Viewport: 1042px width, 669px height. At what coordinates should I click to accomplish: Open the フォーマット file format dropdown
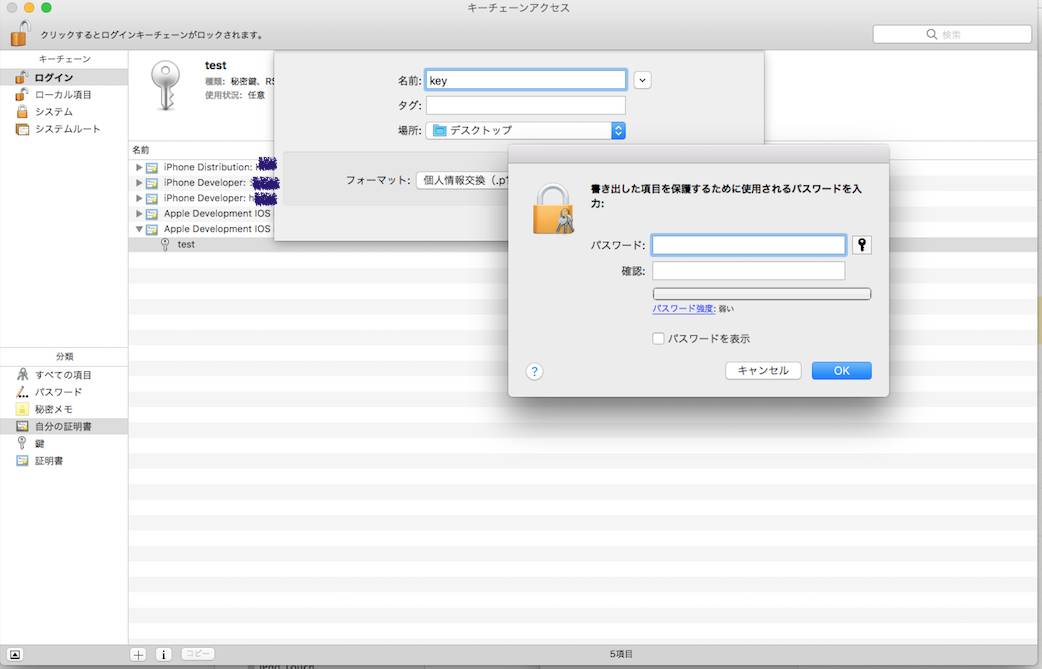pyautogui.click(x=463, y=180)
